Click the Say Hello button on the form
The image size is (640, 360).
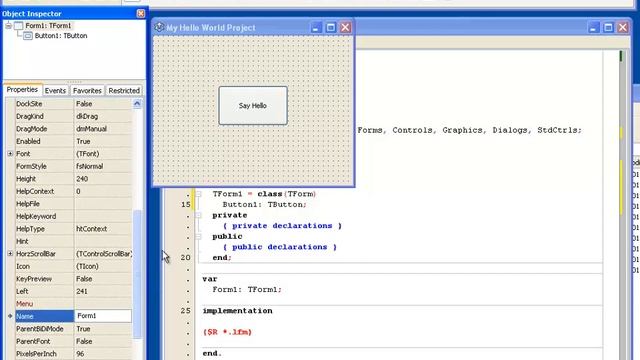pyautogui.click(x=253, y=106)
